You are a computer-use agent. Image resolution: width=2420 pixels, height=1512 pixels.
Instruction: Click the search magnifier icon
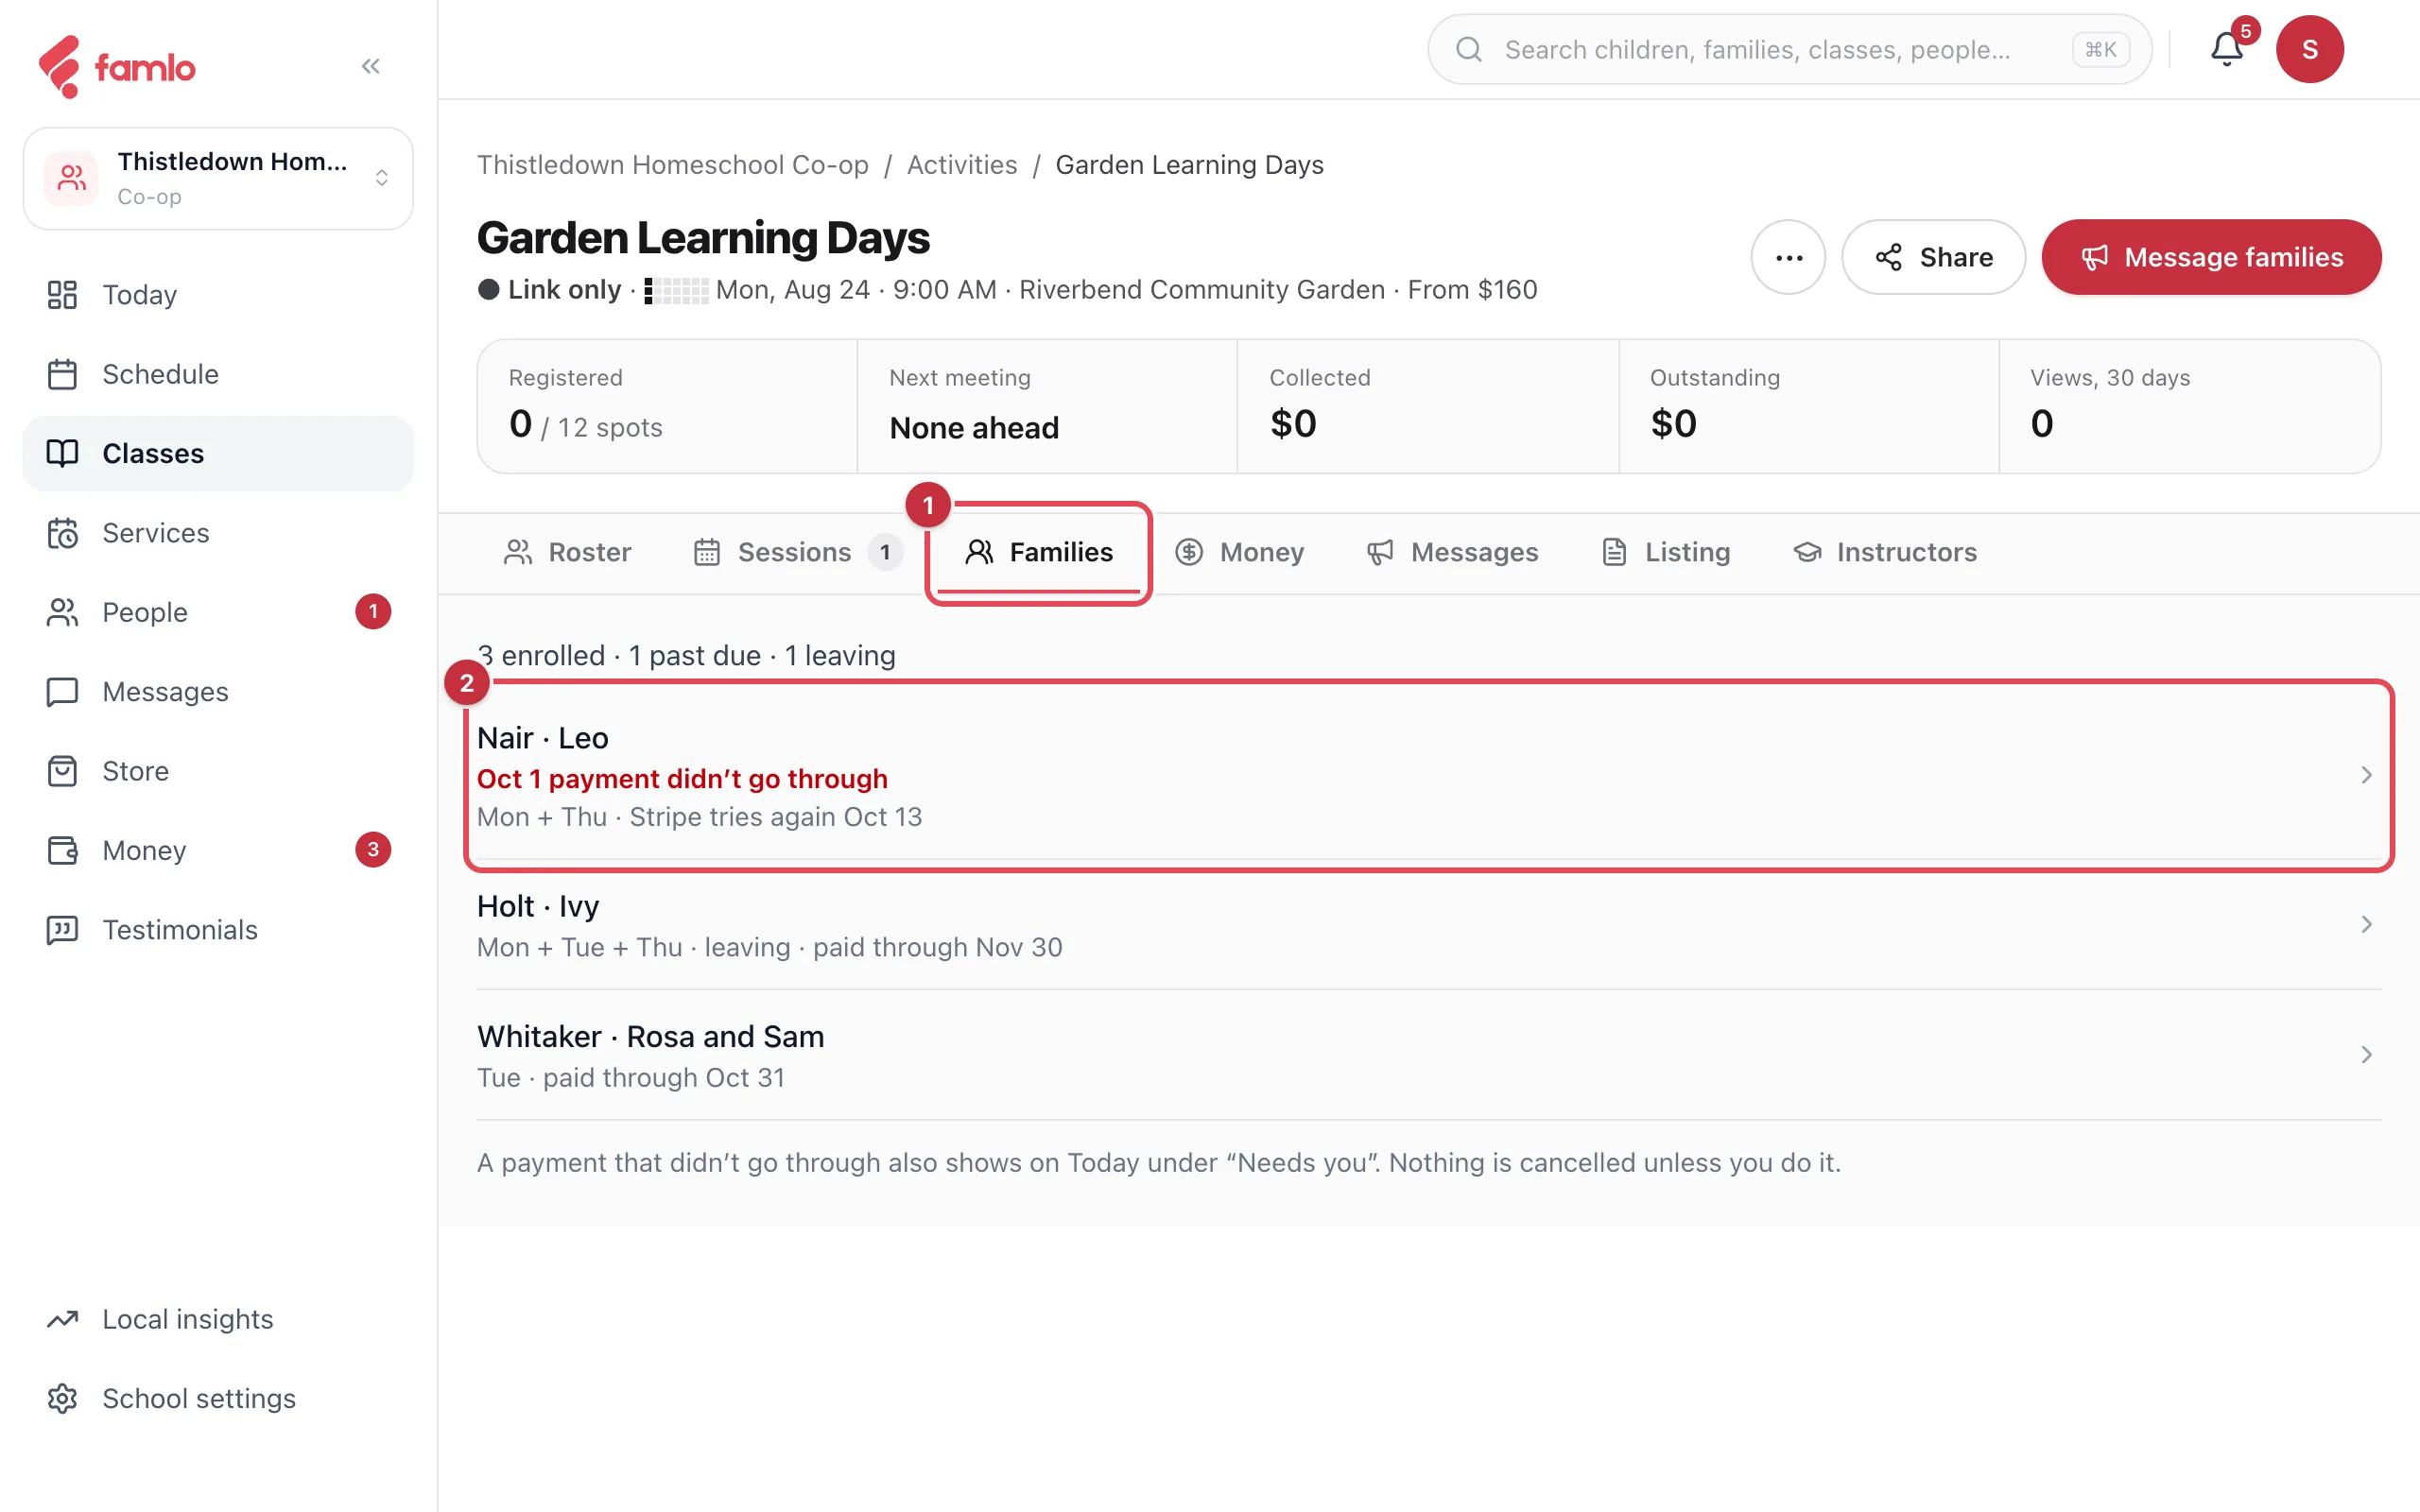[1468, 49]
